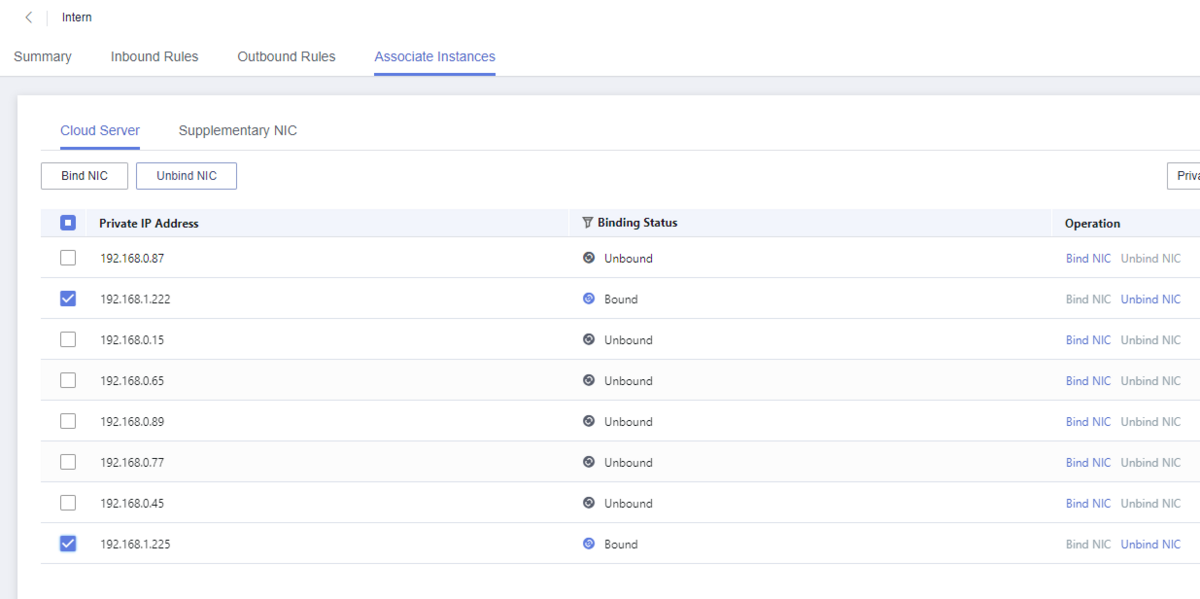1200x599 pixels.
Task: Check the box for 192.168.0.87
Action: tap(68, 258)
